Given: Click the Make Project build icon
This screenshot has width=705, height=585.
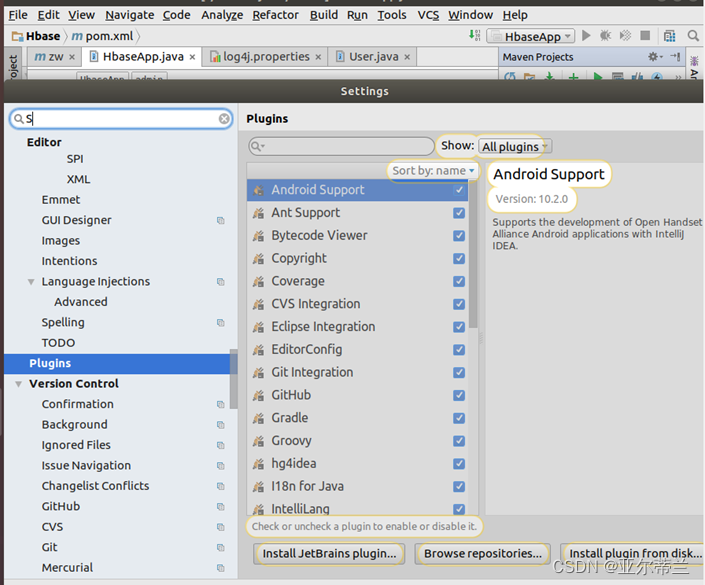Looking at the screenshot, I should pos(474,36).
